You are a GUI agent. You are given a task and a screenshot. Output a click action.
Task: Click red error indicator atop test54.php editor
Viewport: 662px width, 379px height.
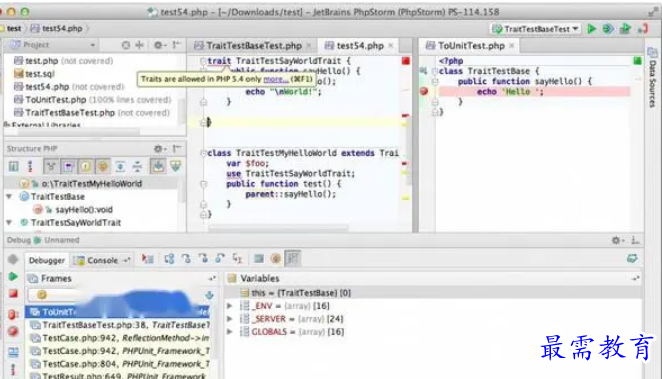(x=406, y=61)
